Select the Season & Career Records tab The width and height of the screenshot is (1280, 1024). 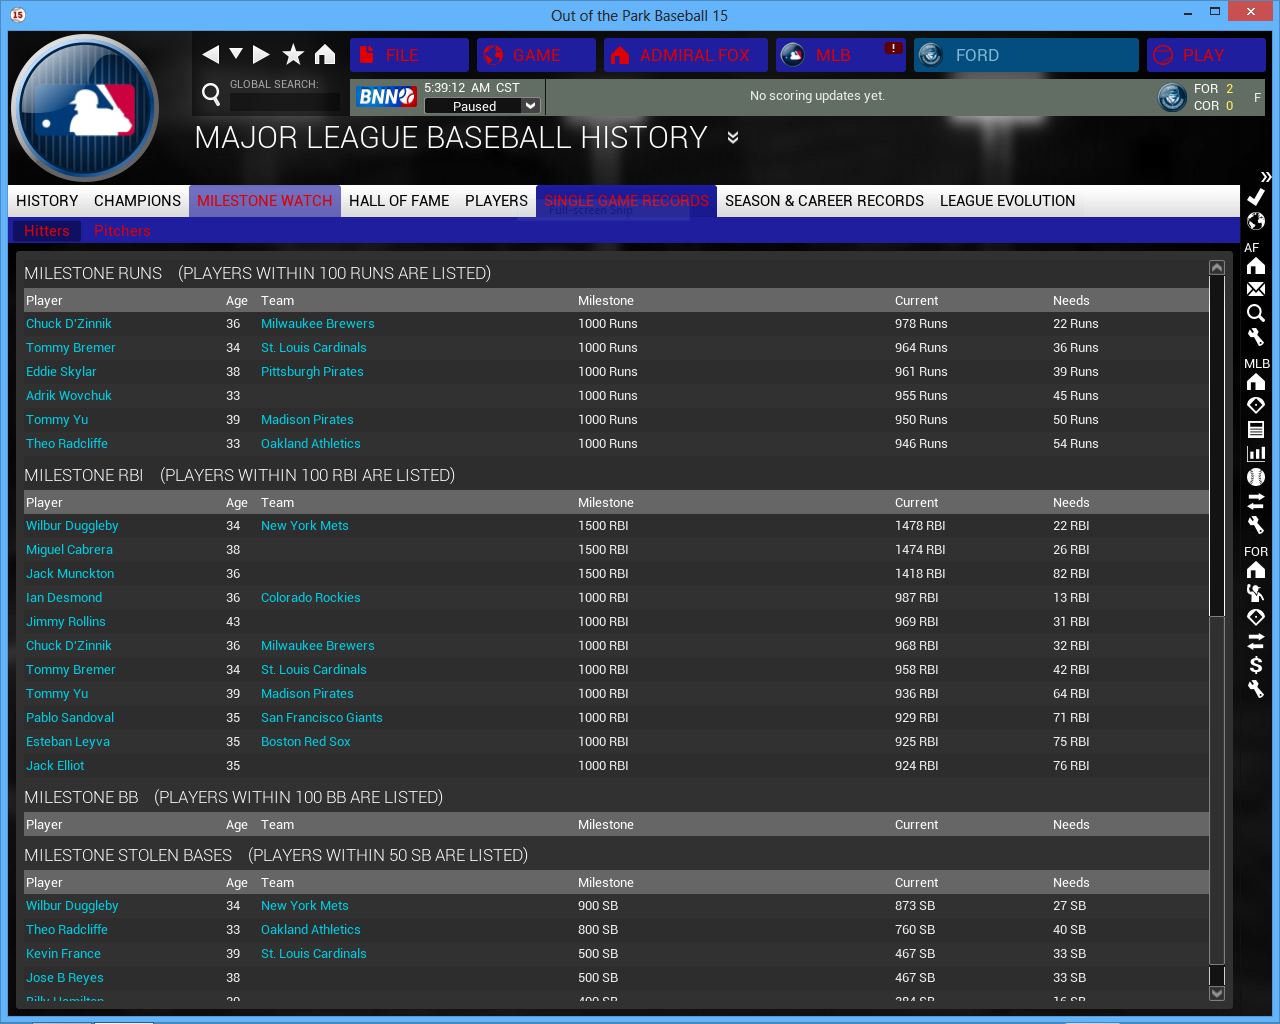(x=824, y=201)
